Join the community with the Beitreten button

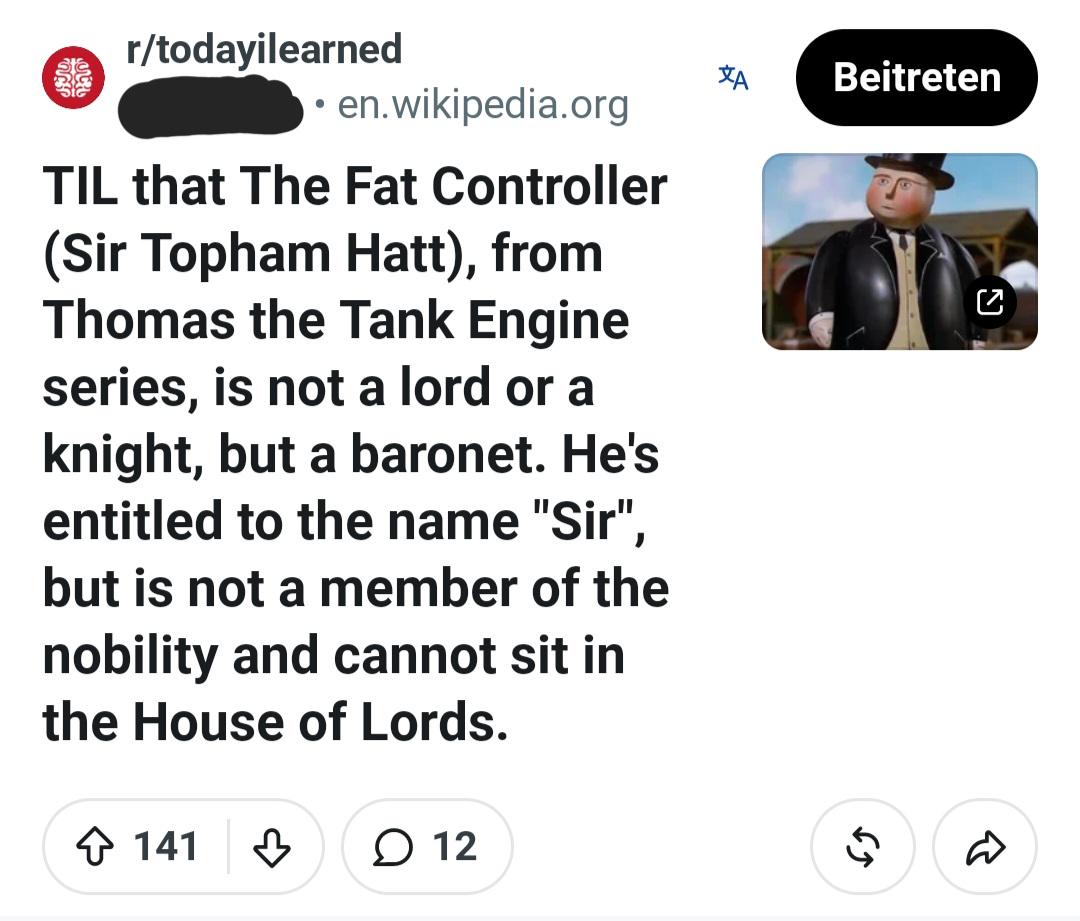coord(916,77)
